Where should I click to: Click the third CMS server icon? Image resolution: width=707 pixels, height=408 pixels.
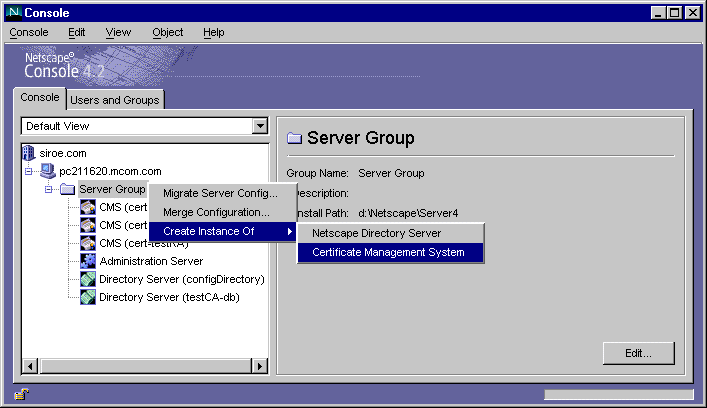click(88, 243)
